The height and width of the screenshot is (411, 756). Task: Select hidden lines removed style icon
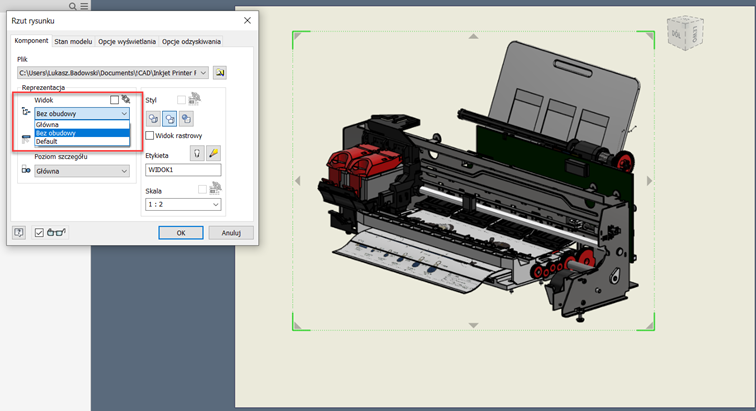[x=170, y=117]
